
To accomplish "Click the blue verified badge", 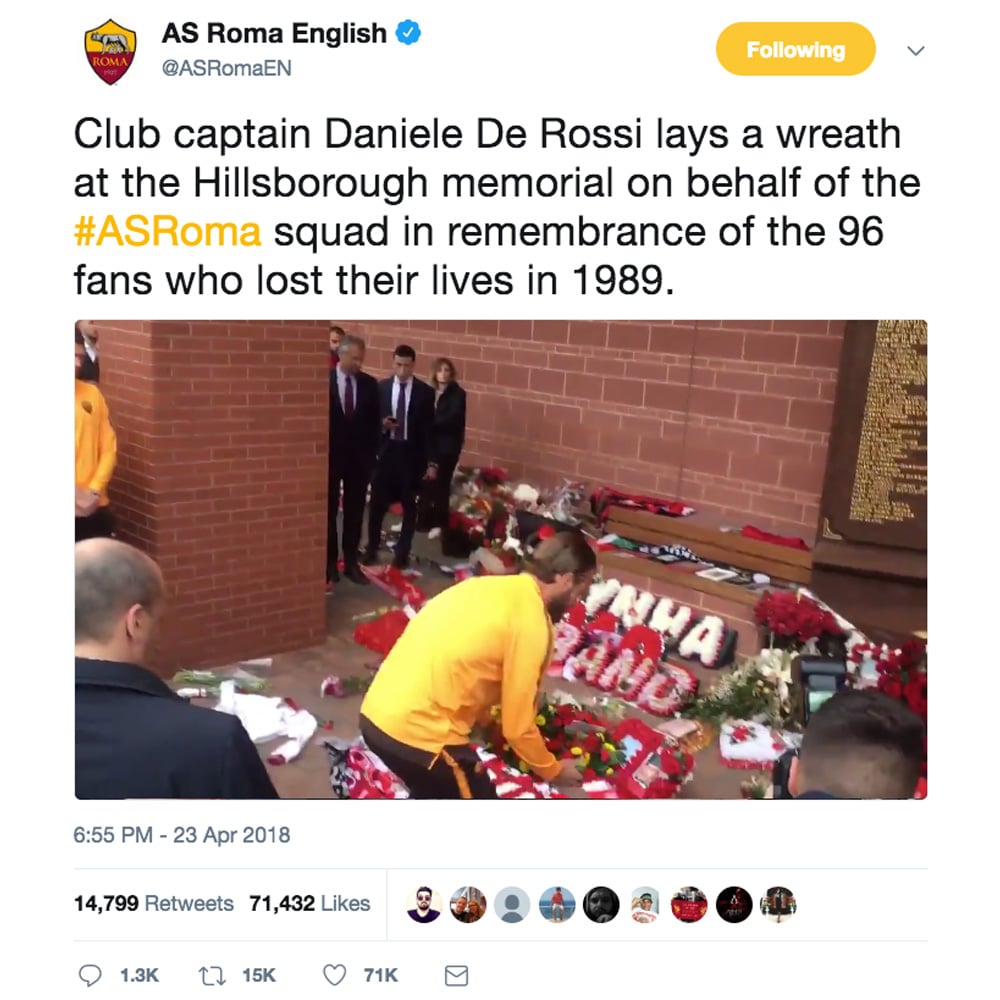I will pos(408,33).
